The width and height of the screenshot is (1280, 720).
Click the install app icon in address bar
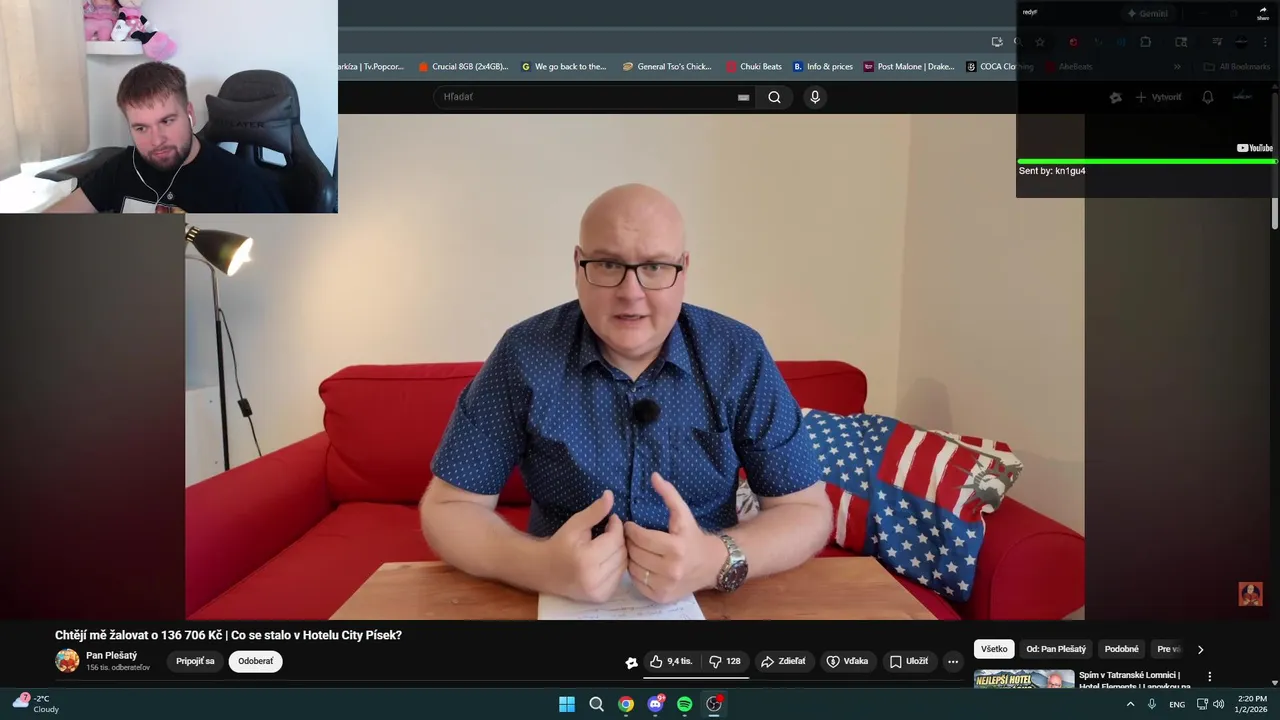click(997, 42)
